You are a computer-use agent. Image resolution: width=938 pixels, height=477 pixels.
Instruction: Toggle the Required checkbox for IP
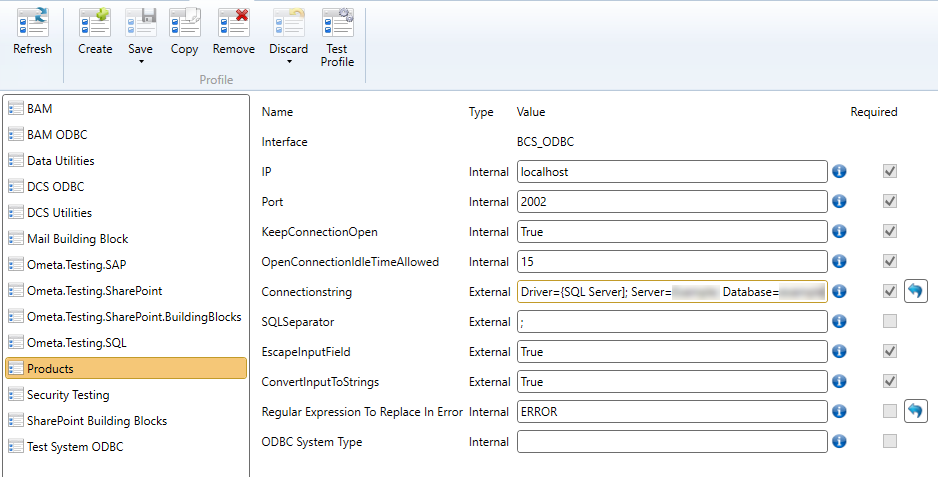[890, 171]
